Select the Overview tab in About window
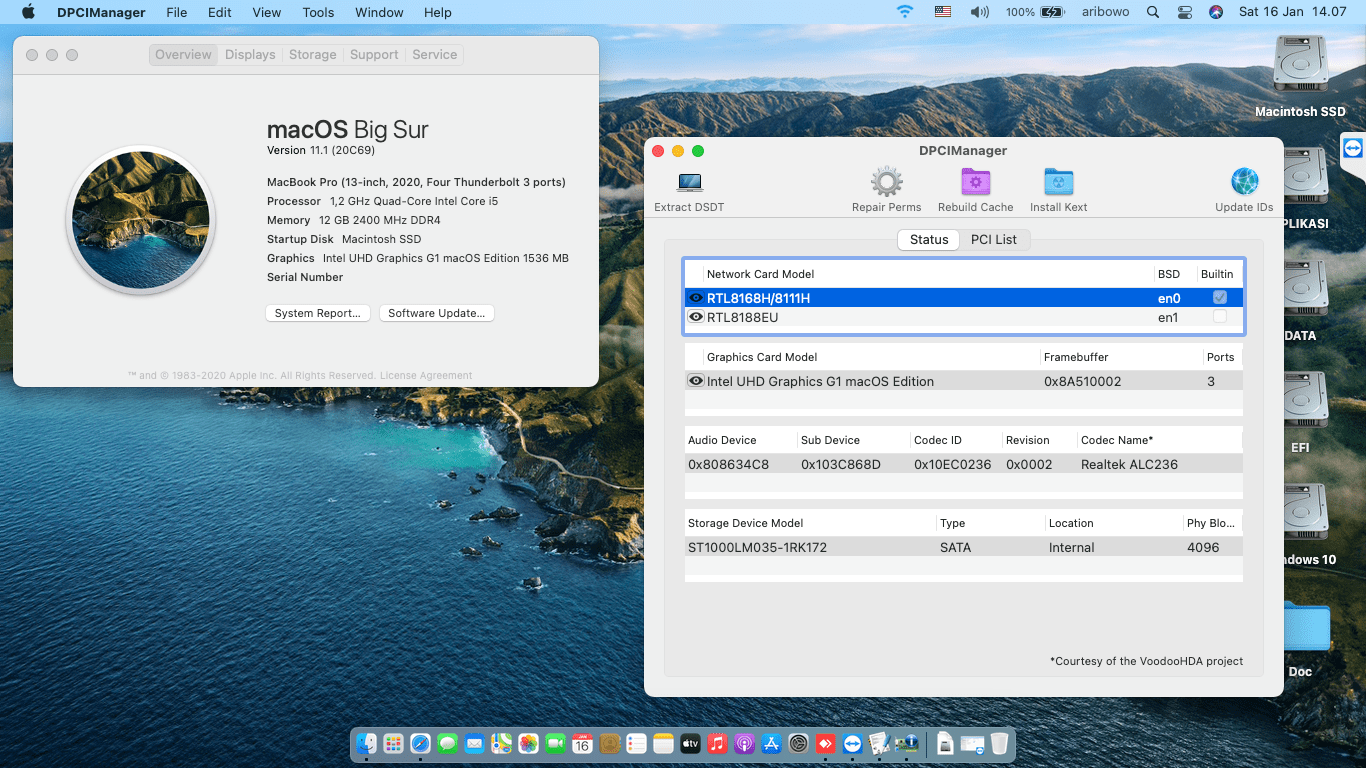 click(183, 55)
